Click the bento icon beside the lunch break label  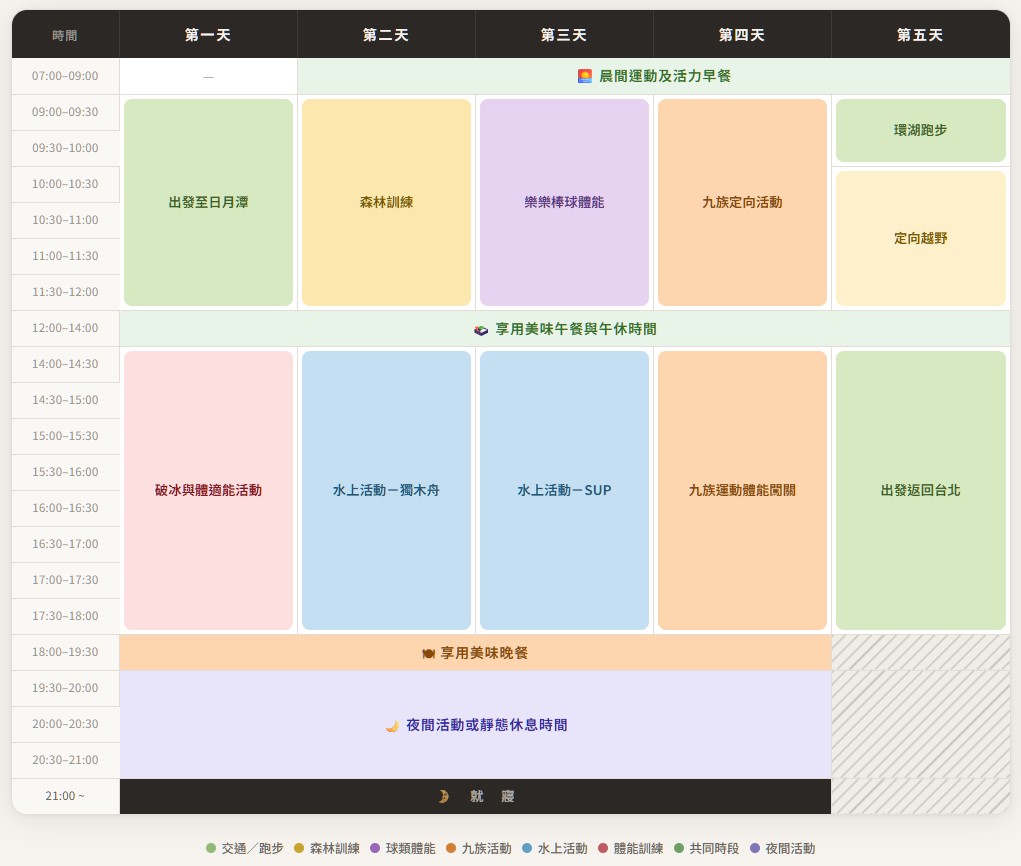pos(481,329)
